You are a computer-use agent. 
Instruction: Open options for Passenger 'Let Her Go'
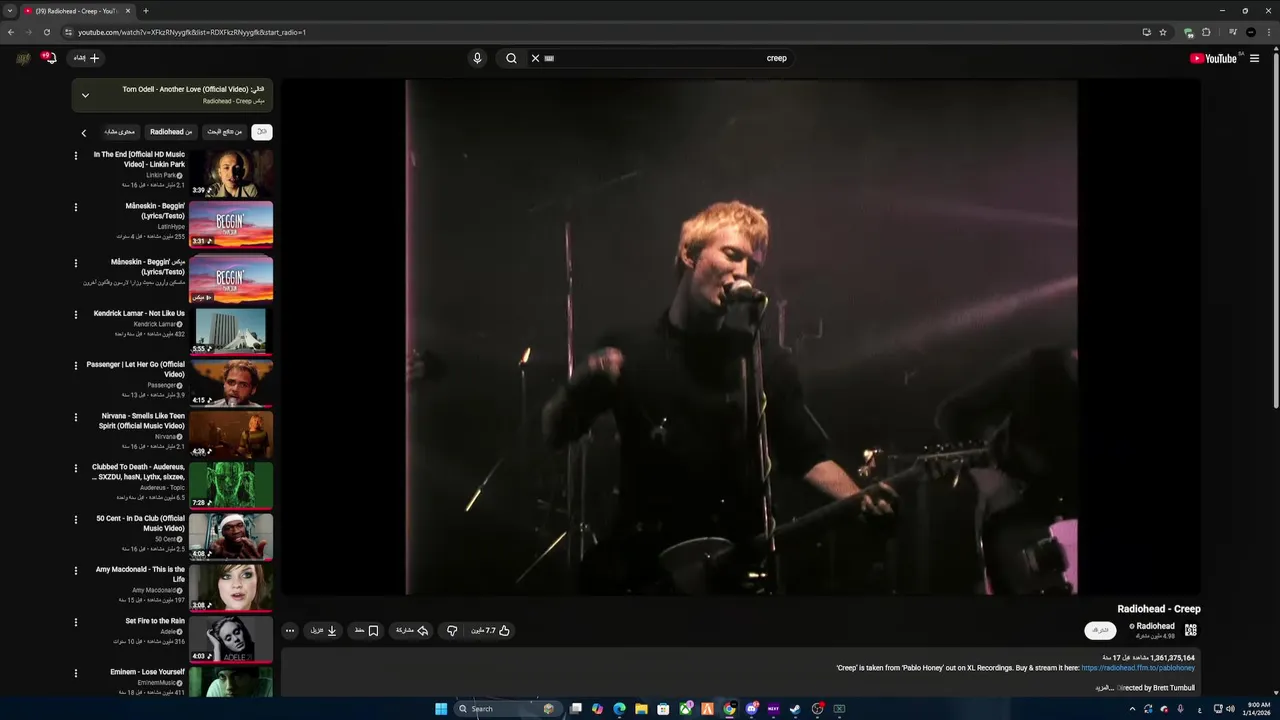tap(76, 366)
